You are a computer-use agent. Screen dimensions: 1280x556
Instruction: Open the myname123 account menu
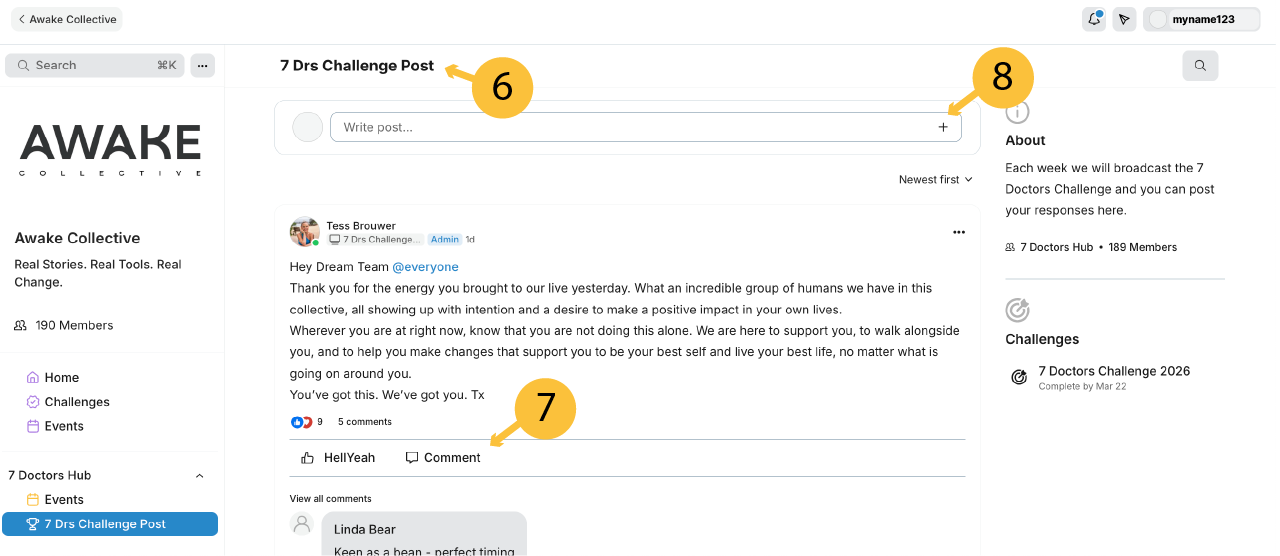coord(1201,19)
